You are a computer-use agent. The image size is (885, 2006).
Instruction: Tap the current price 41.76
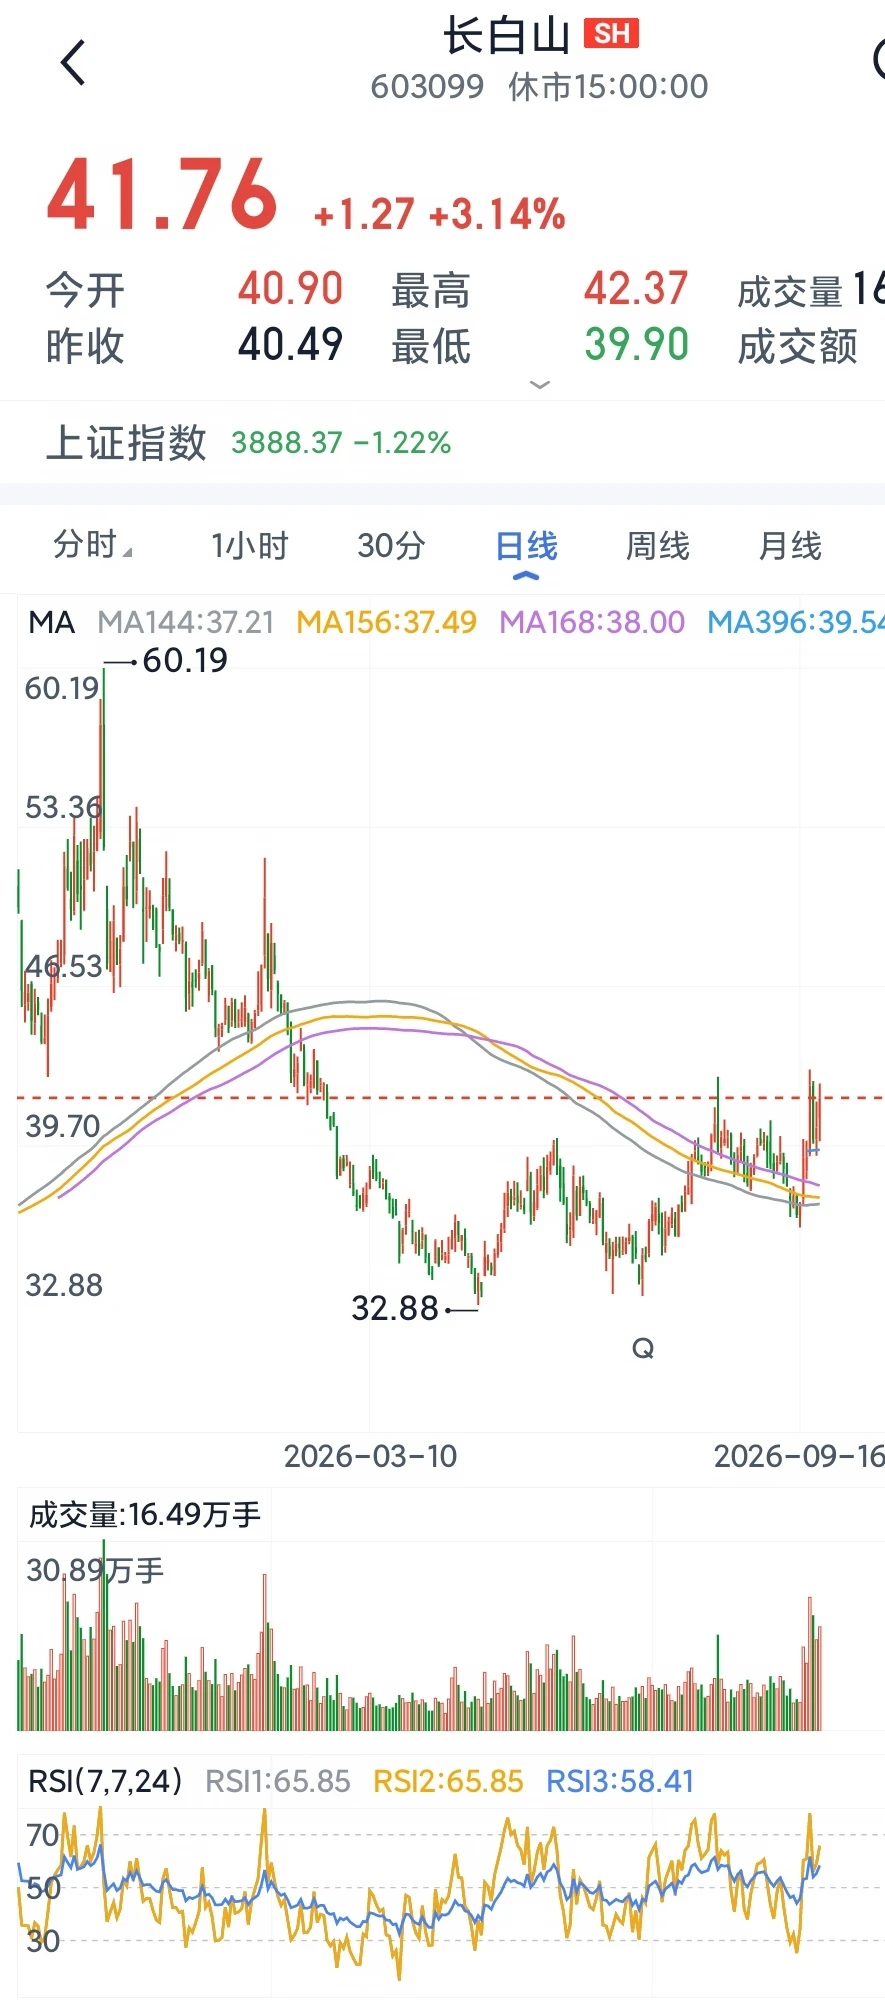point(162,195)
